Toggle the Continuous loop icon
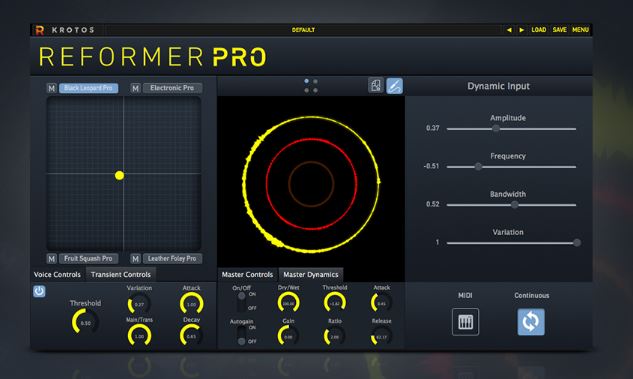Viewport: 633px width, 379px height. tap(531, 322)
